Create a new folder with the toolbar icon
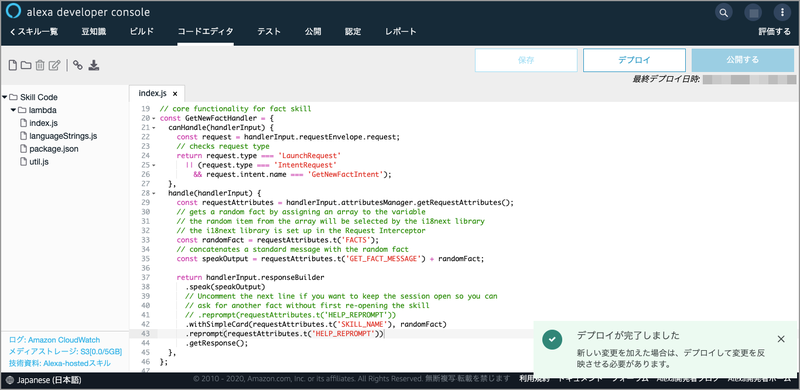This screenshot has width=800, height=390. 26,65
